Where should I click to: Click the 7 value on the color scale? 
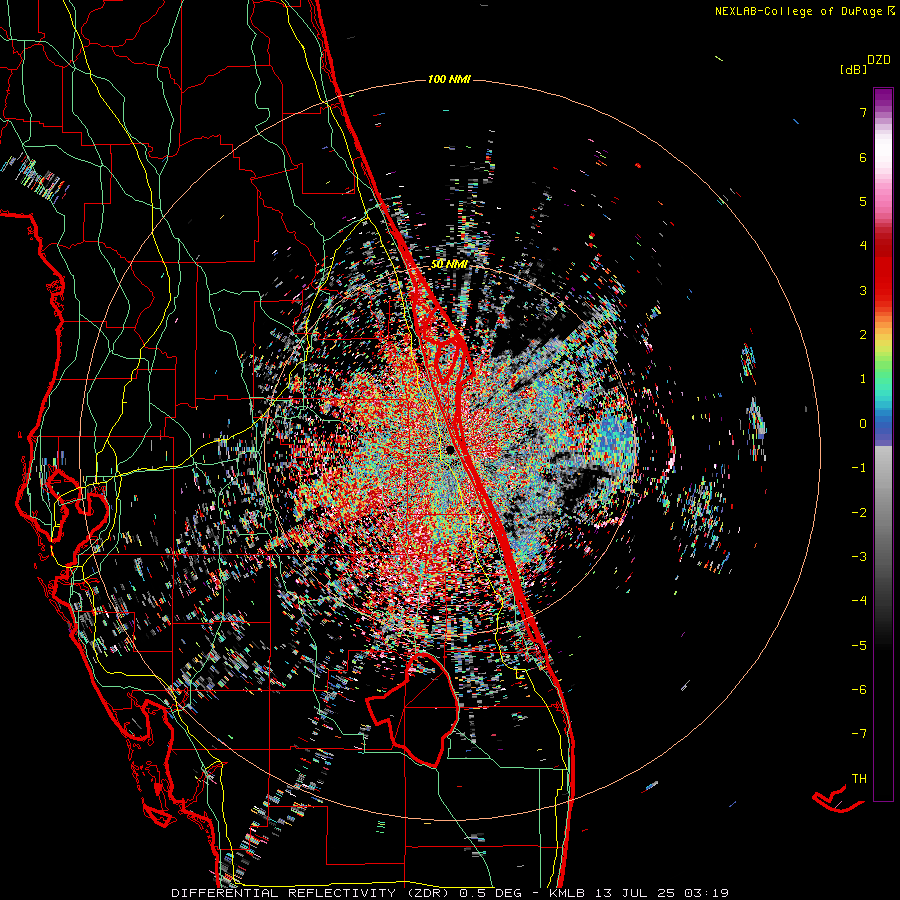(863, 112)
